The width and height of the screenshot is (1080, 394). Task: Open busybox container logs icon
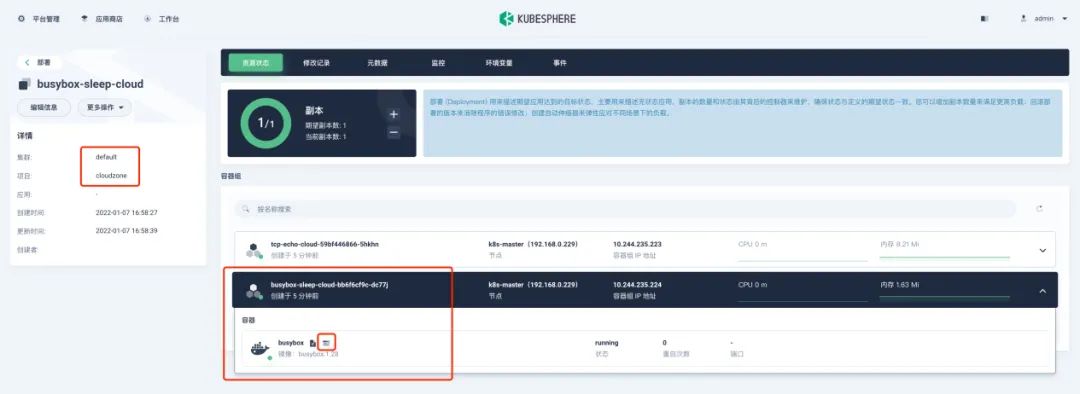313,342
